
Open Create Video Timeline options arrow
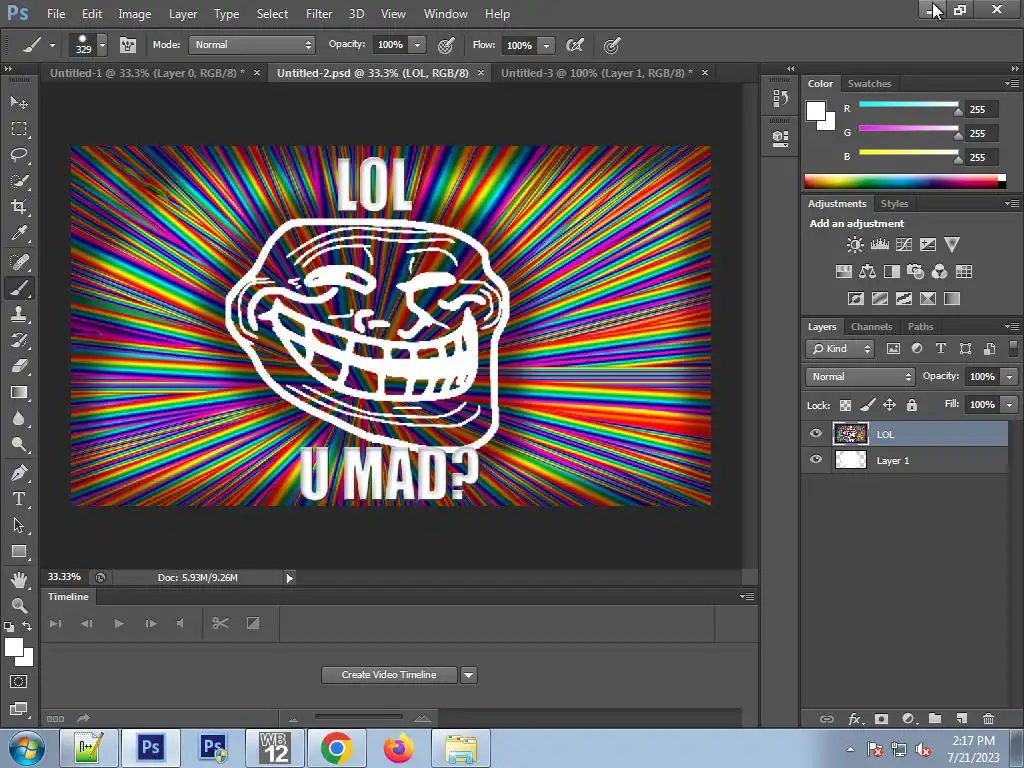[x=469, y=675]
